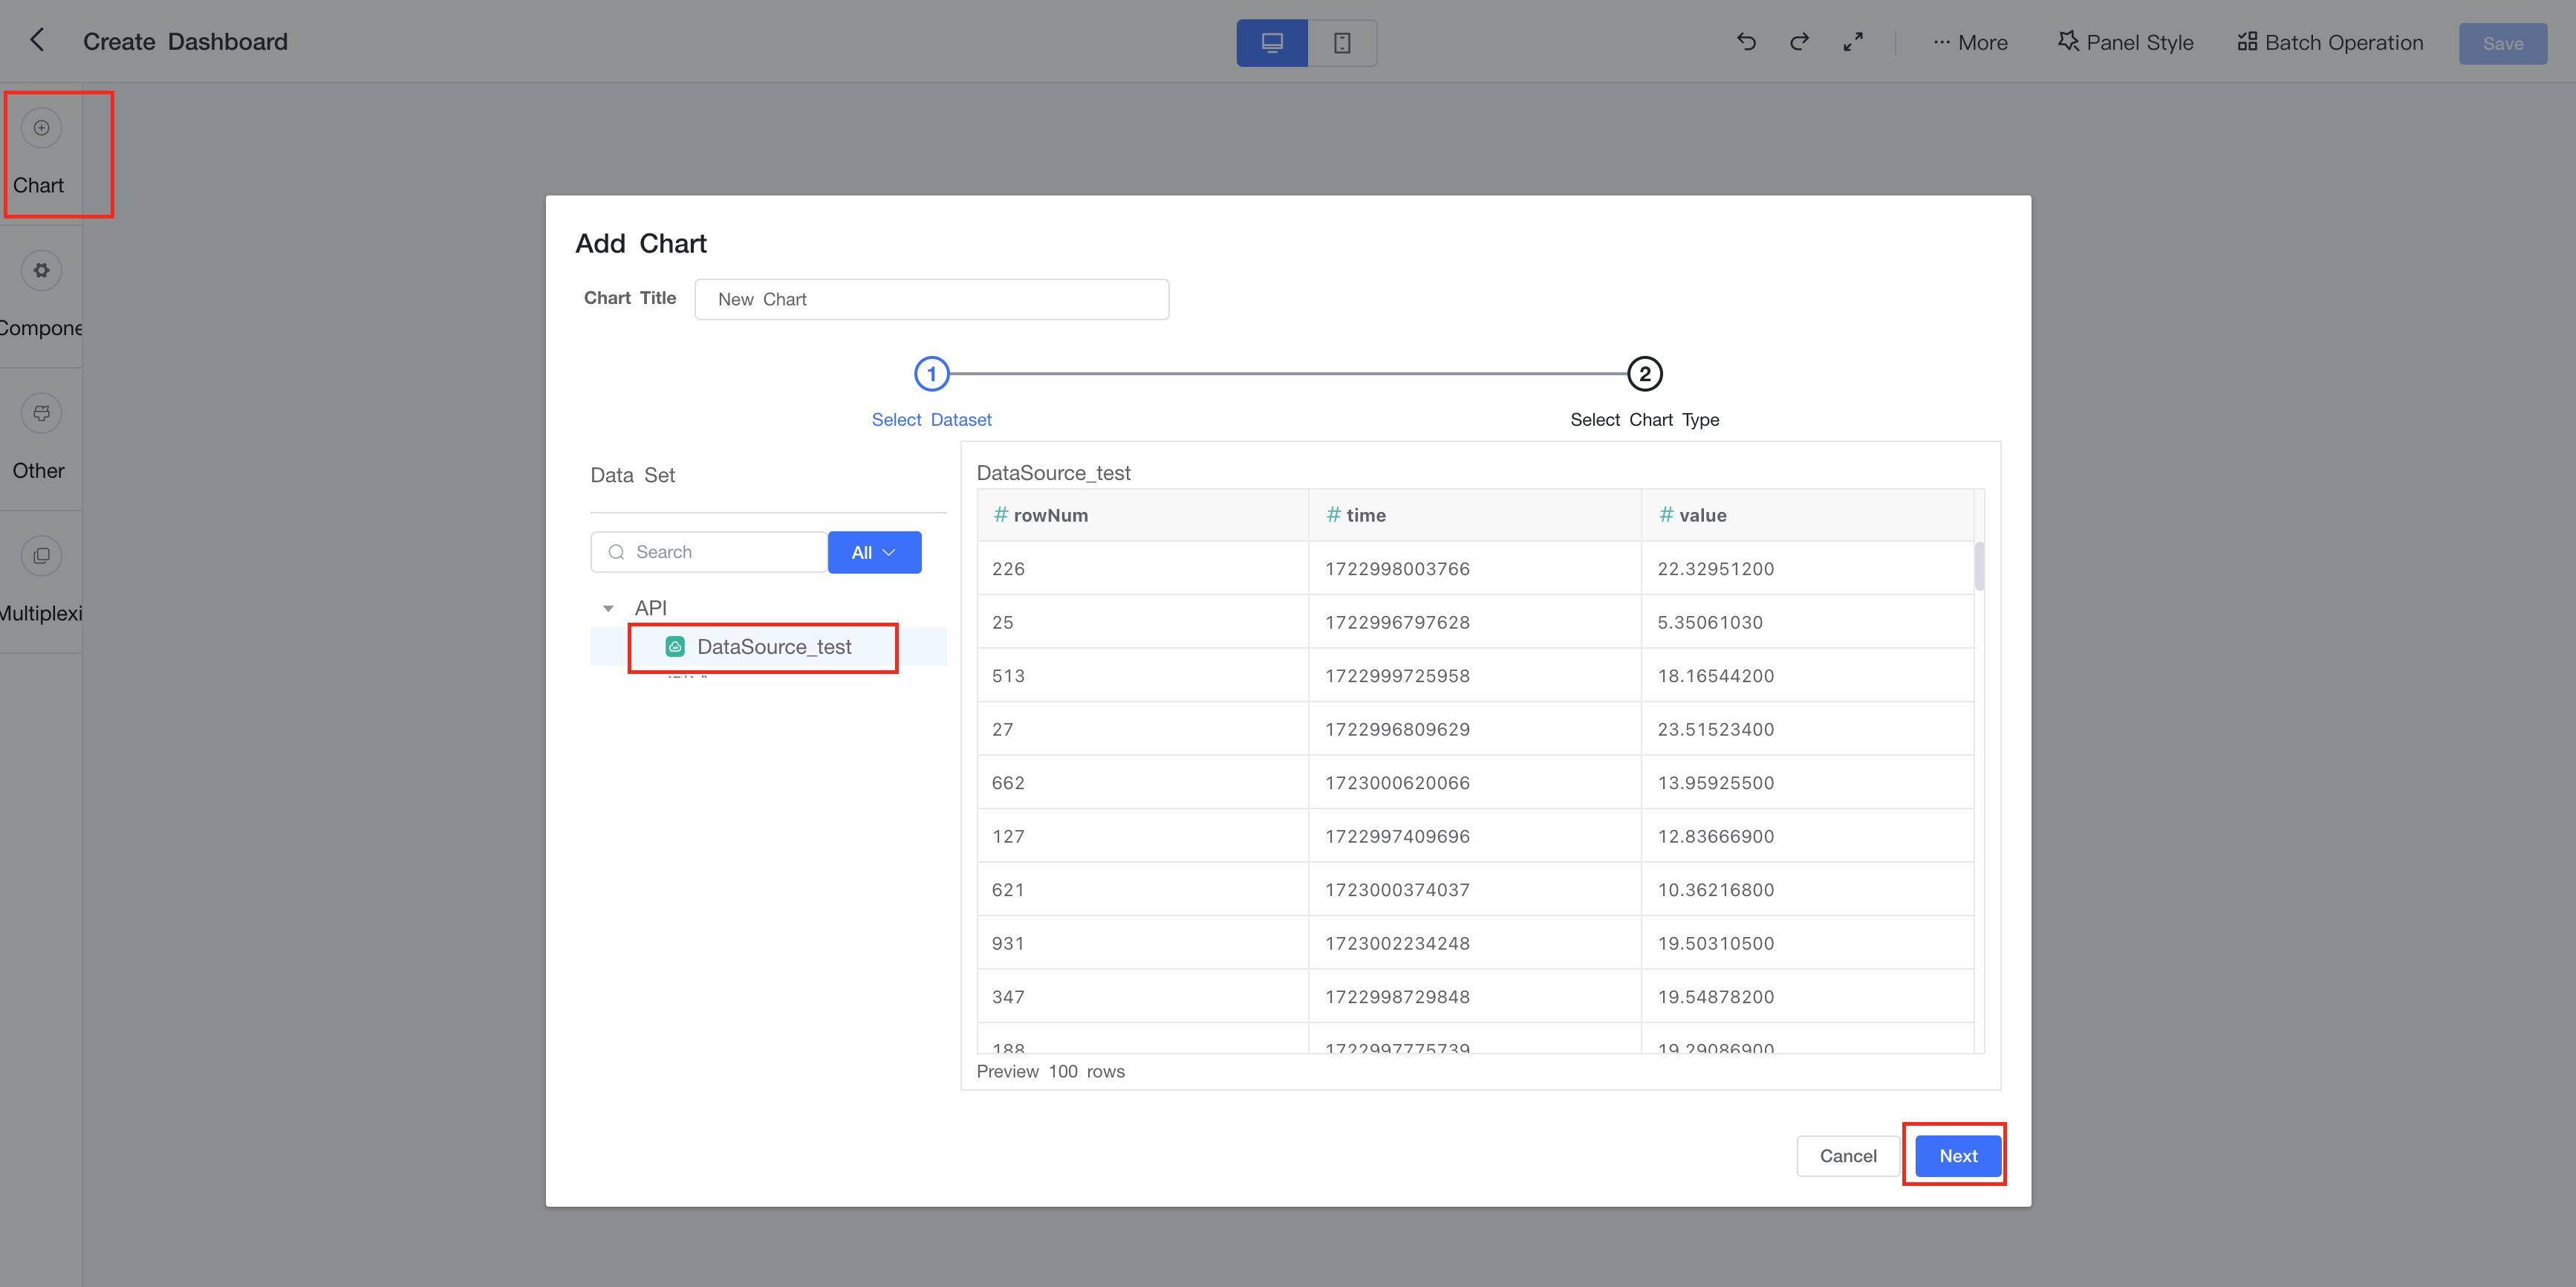Open the Component sidebar icon

coord(41,271)
